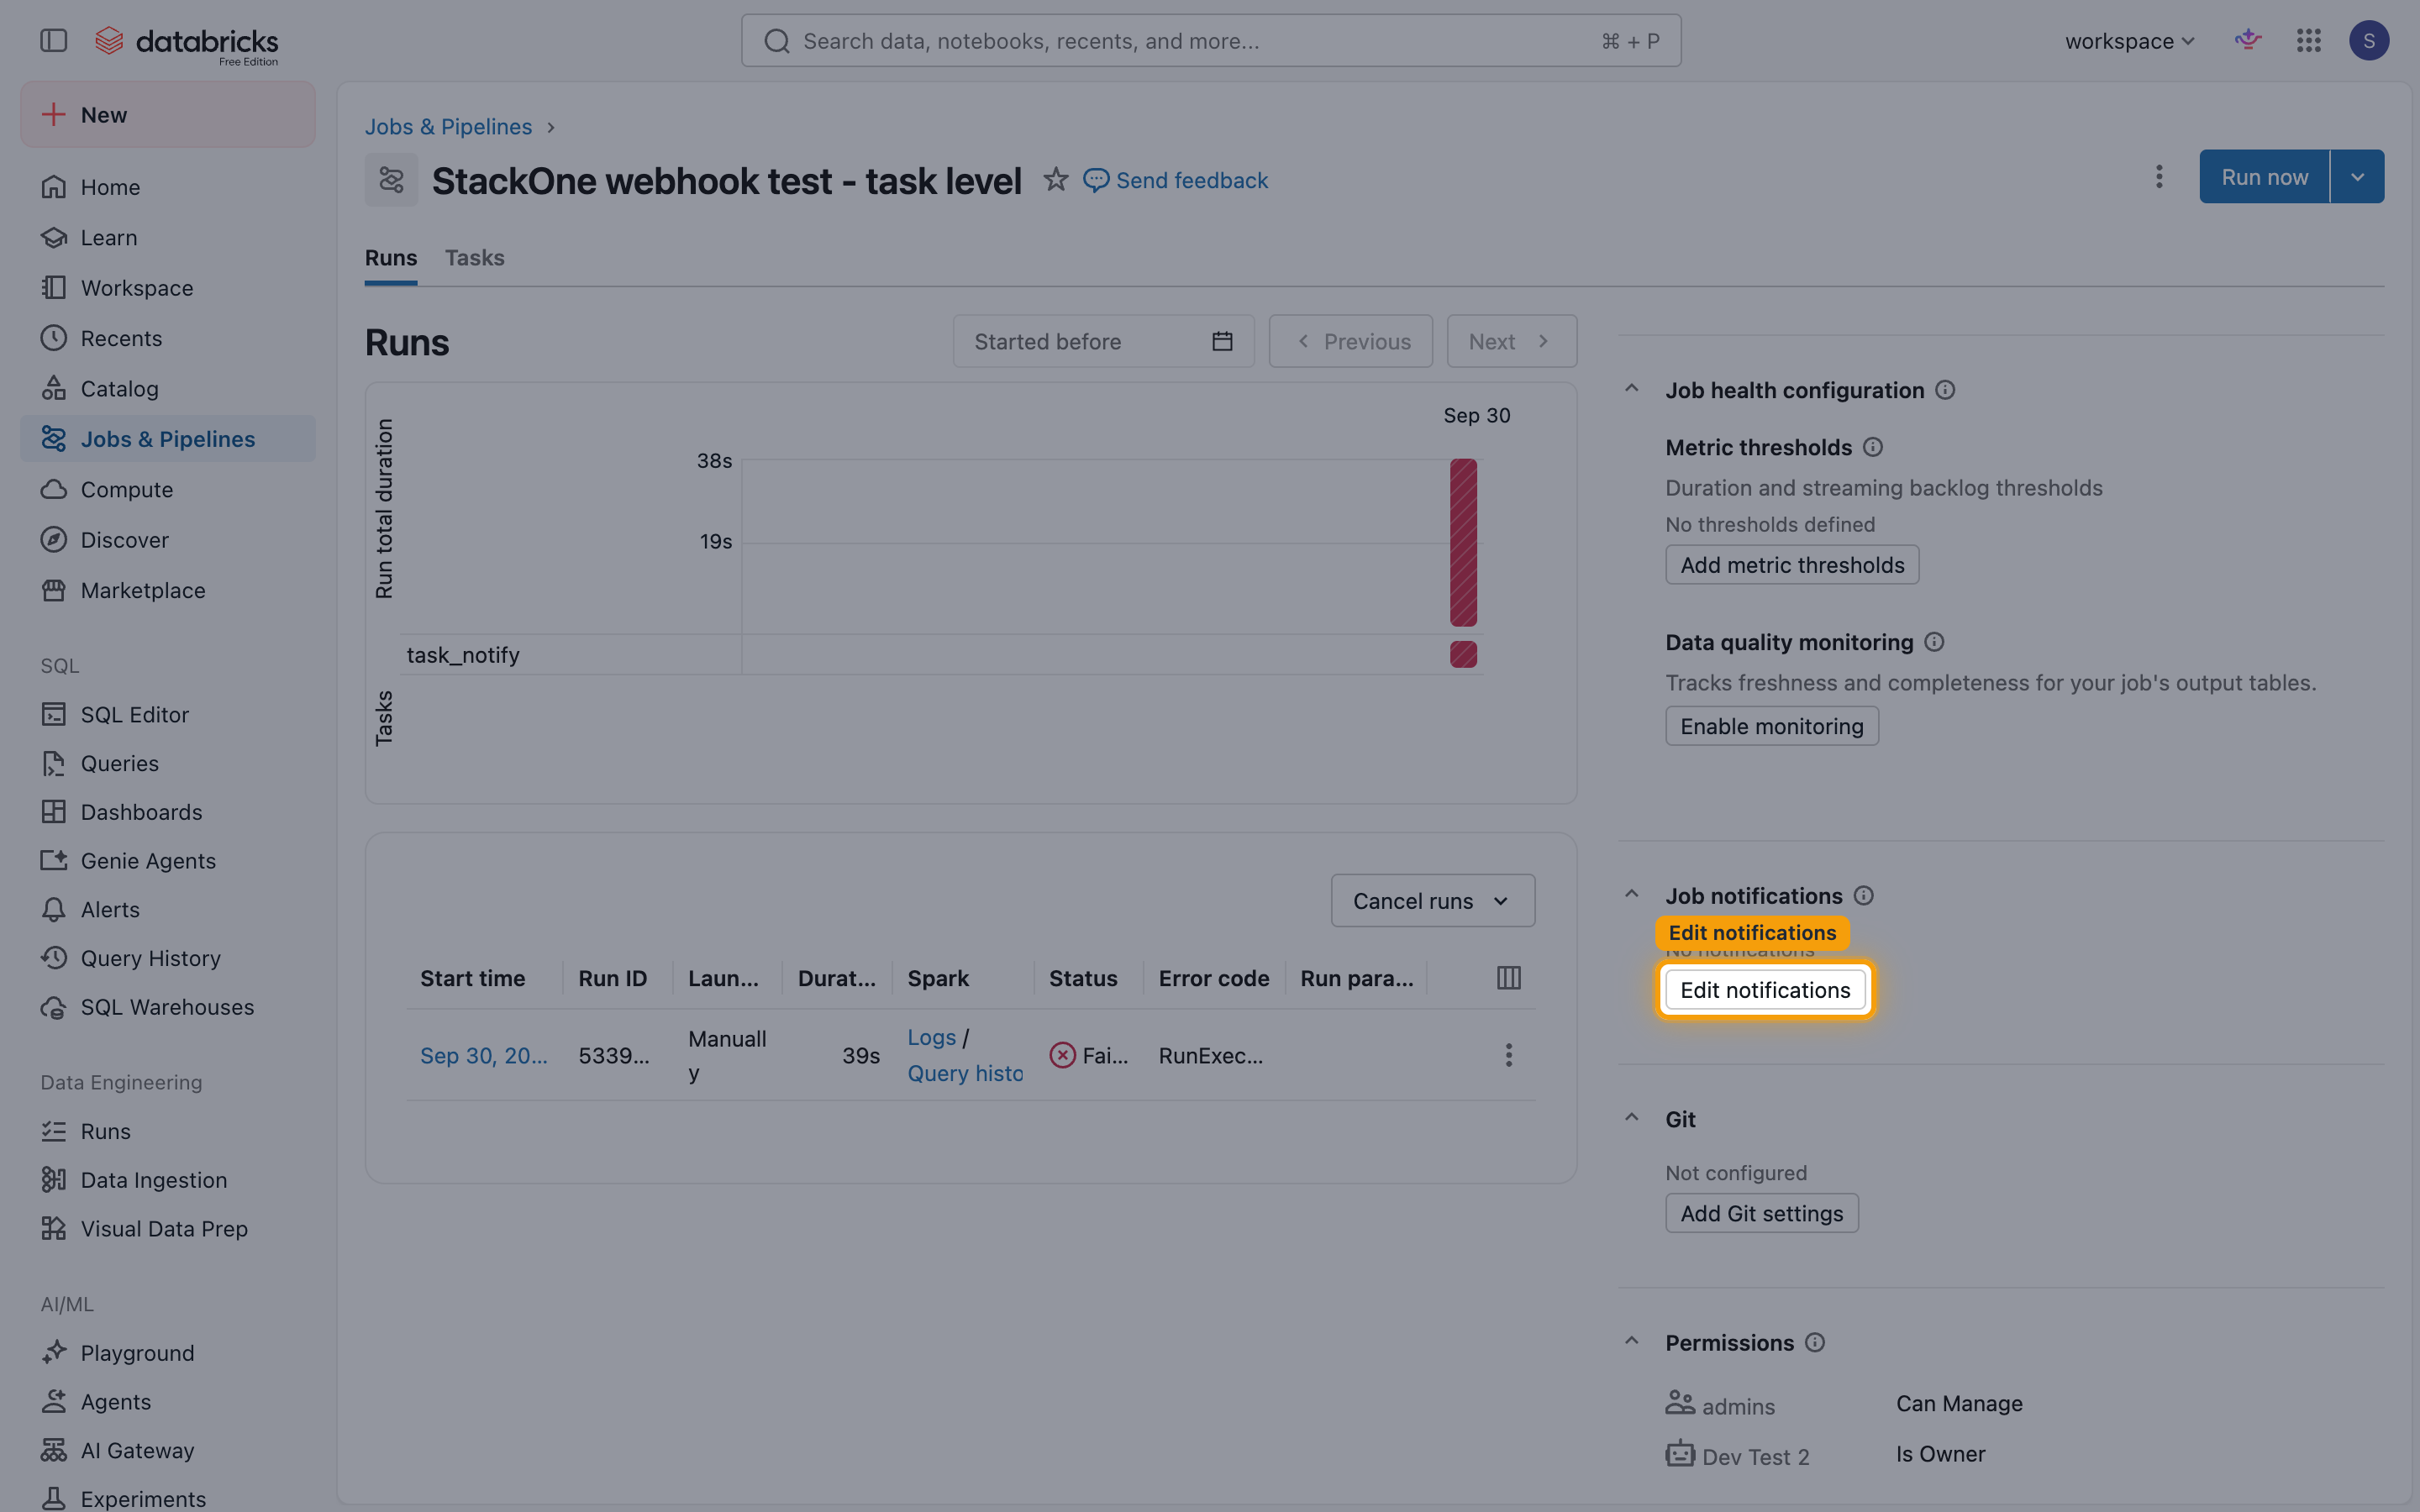The height and width of the screenshot is (1512, 2420).
Task: Open the workspace switcher dropdown
Action: 2130,41
